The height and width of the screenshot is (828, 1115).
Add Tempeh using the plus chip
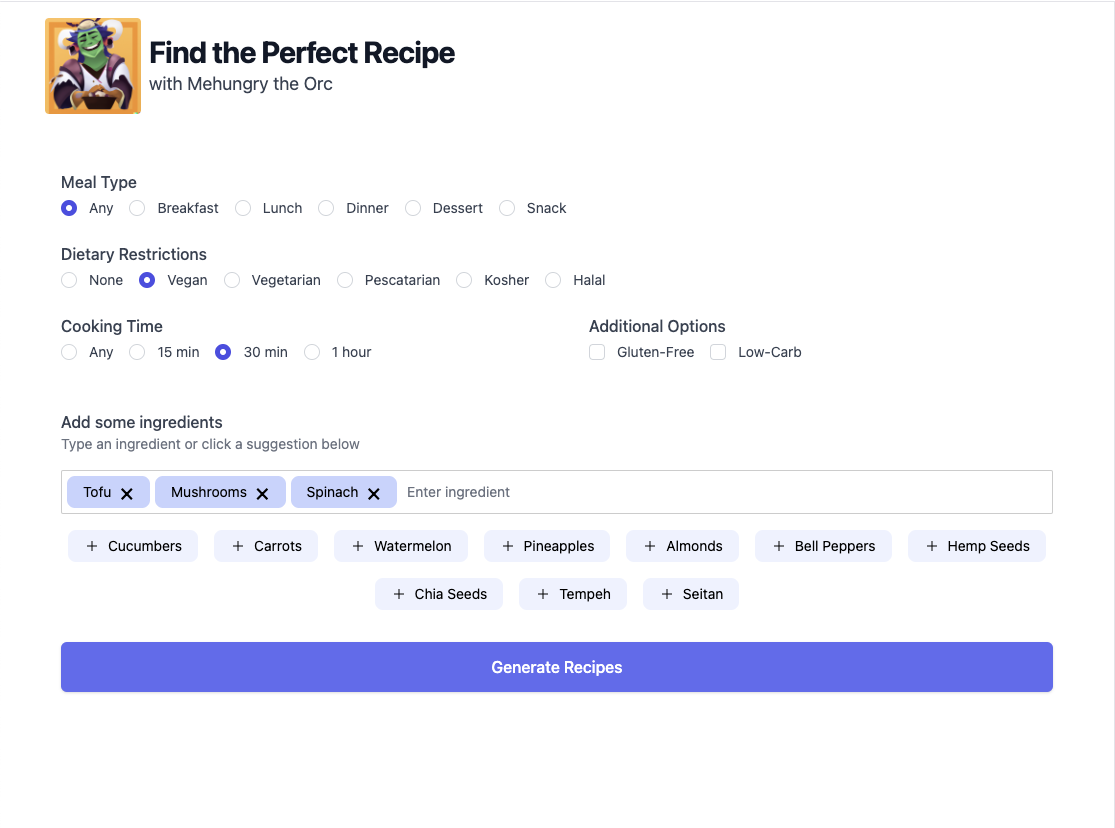(x=572, y=593)
